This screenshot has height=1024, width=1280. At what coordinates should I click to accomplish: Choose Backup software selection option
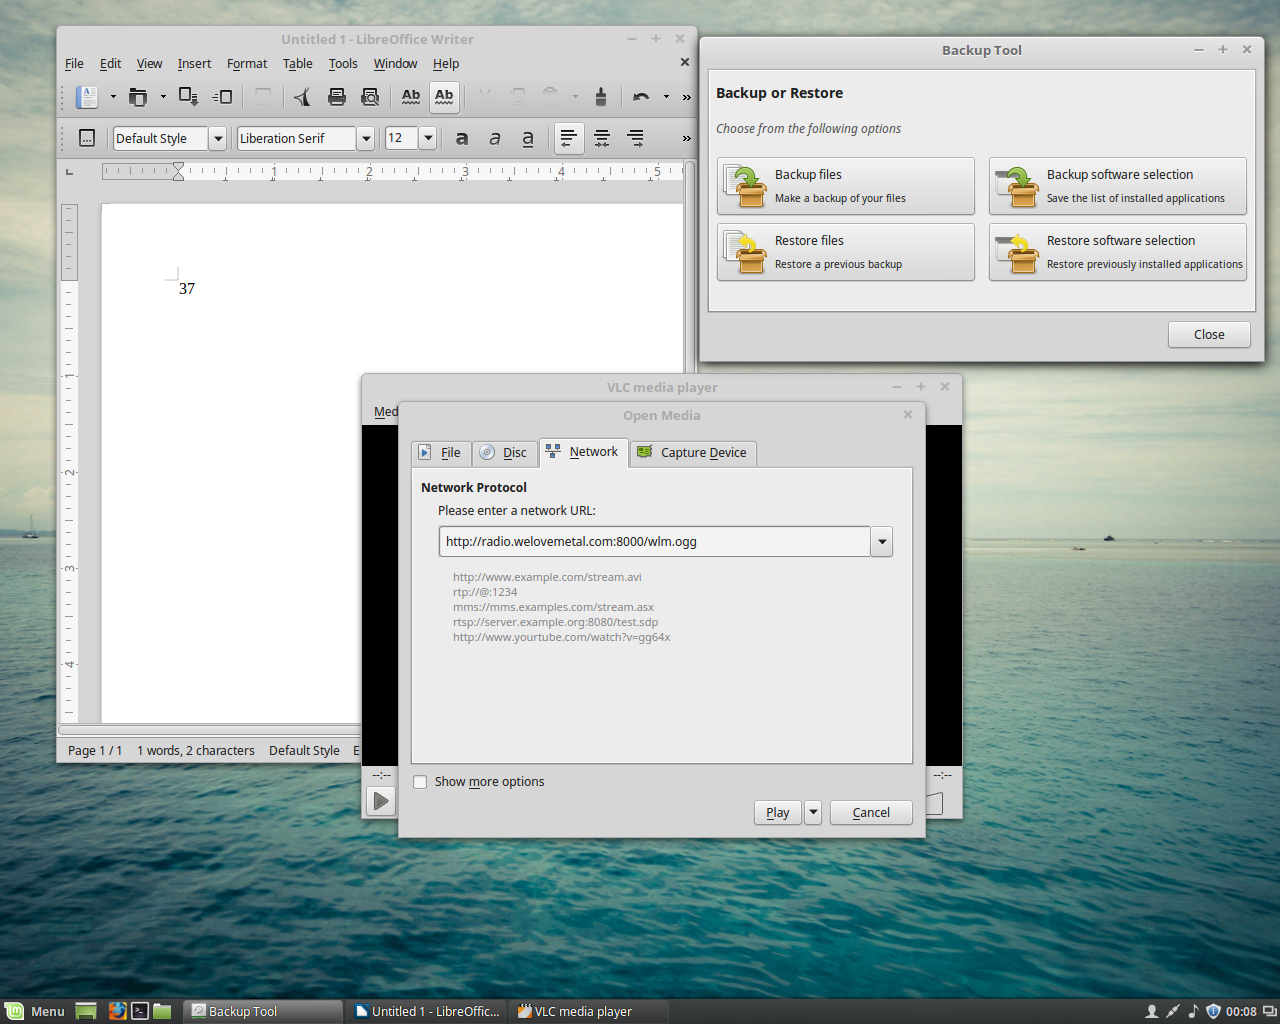tap(1118, 186)
